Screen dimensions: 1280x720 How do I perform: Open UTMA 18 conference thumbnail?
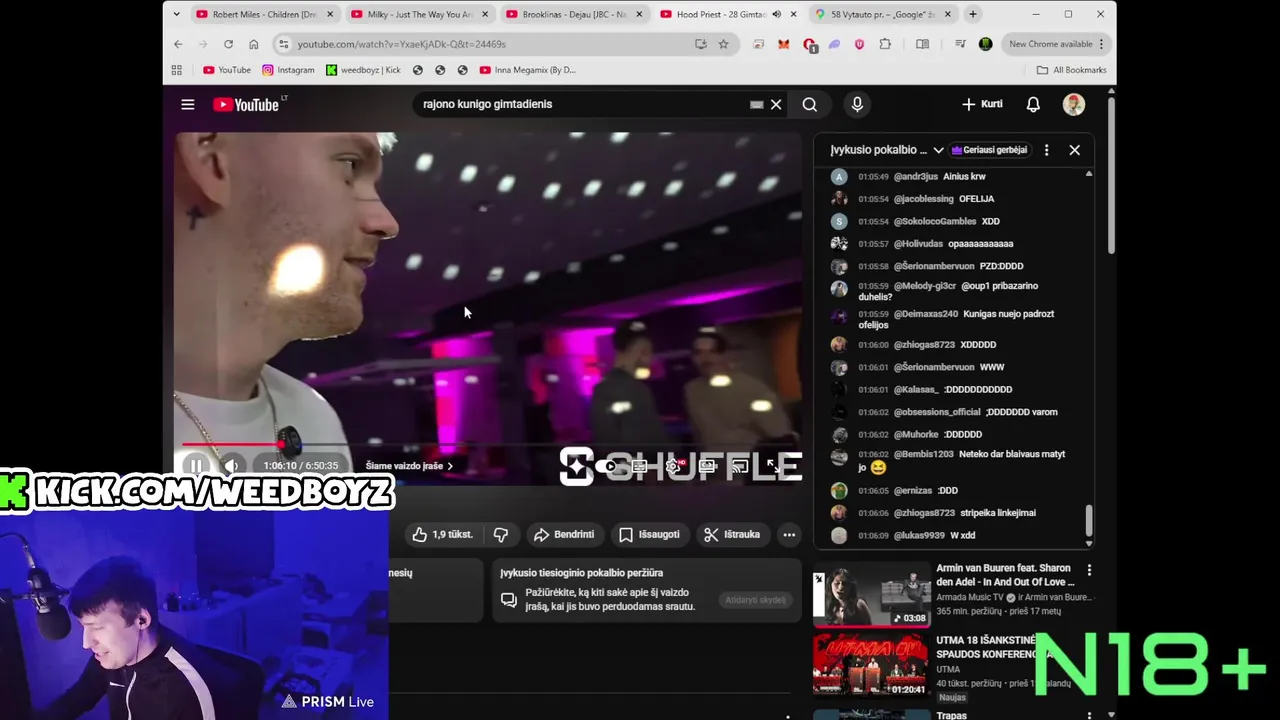pos(871,664)
